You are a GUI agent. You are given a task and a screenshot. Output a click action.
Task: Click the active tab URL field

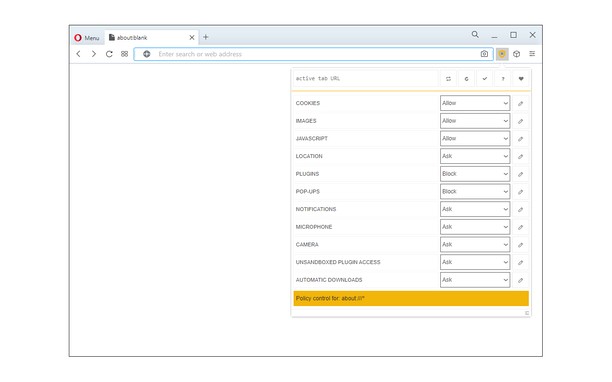coord(366,78)
